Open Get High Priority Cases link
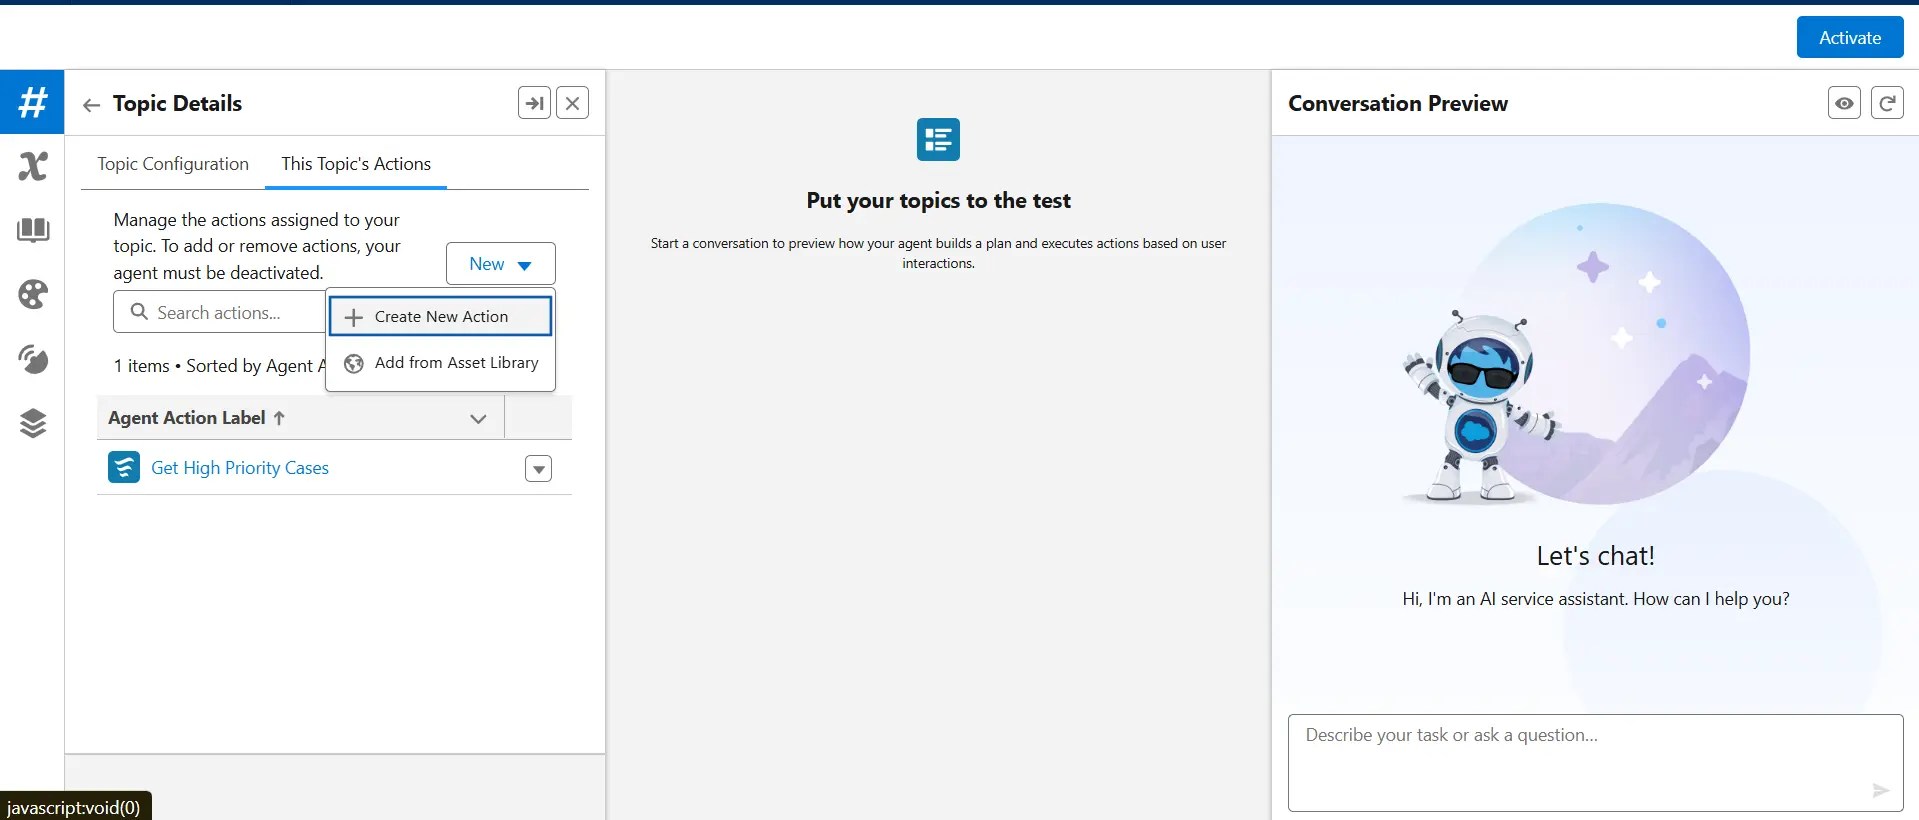 [240, 468]
